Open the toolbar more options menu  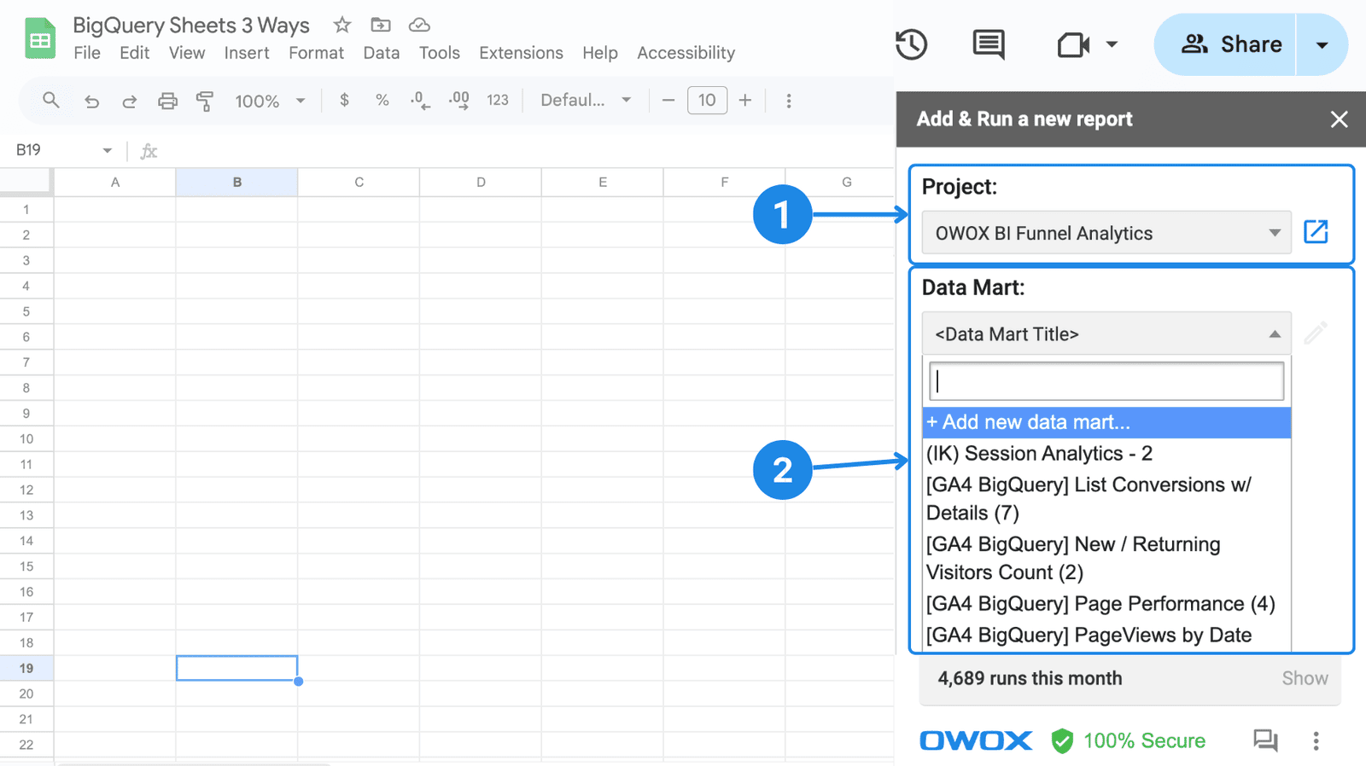(x=789, y=101)
